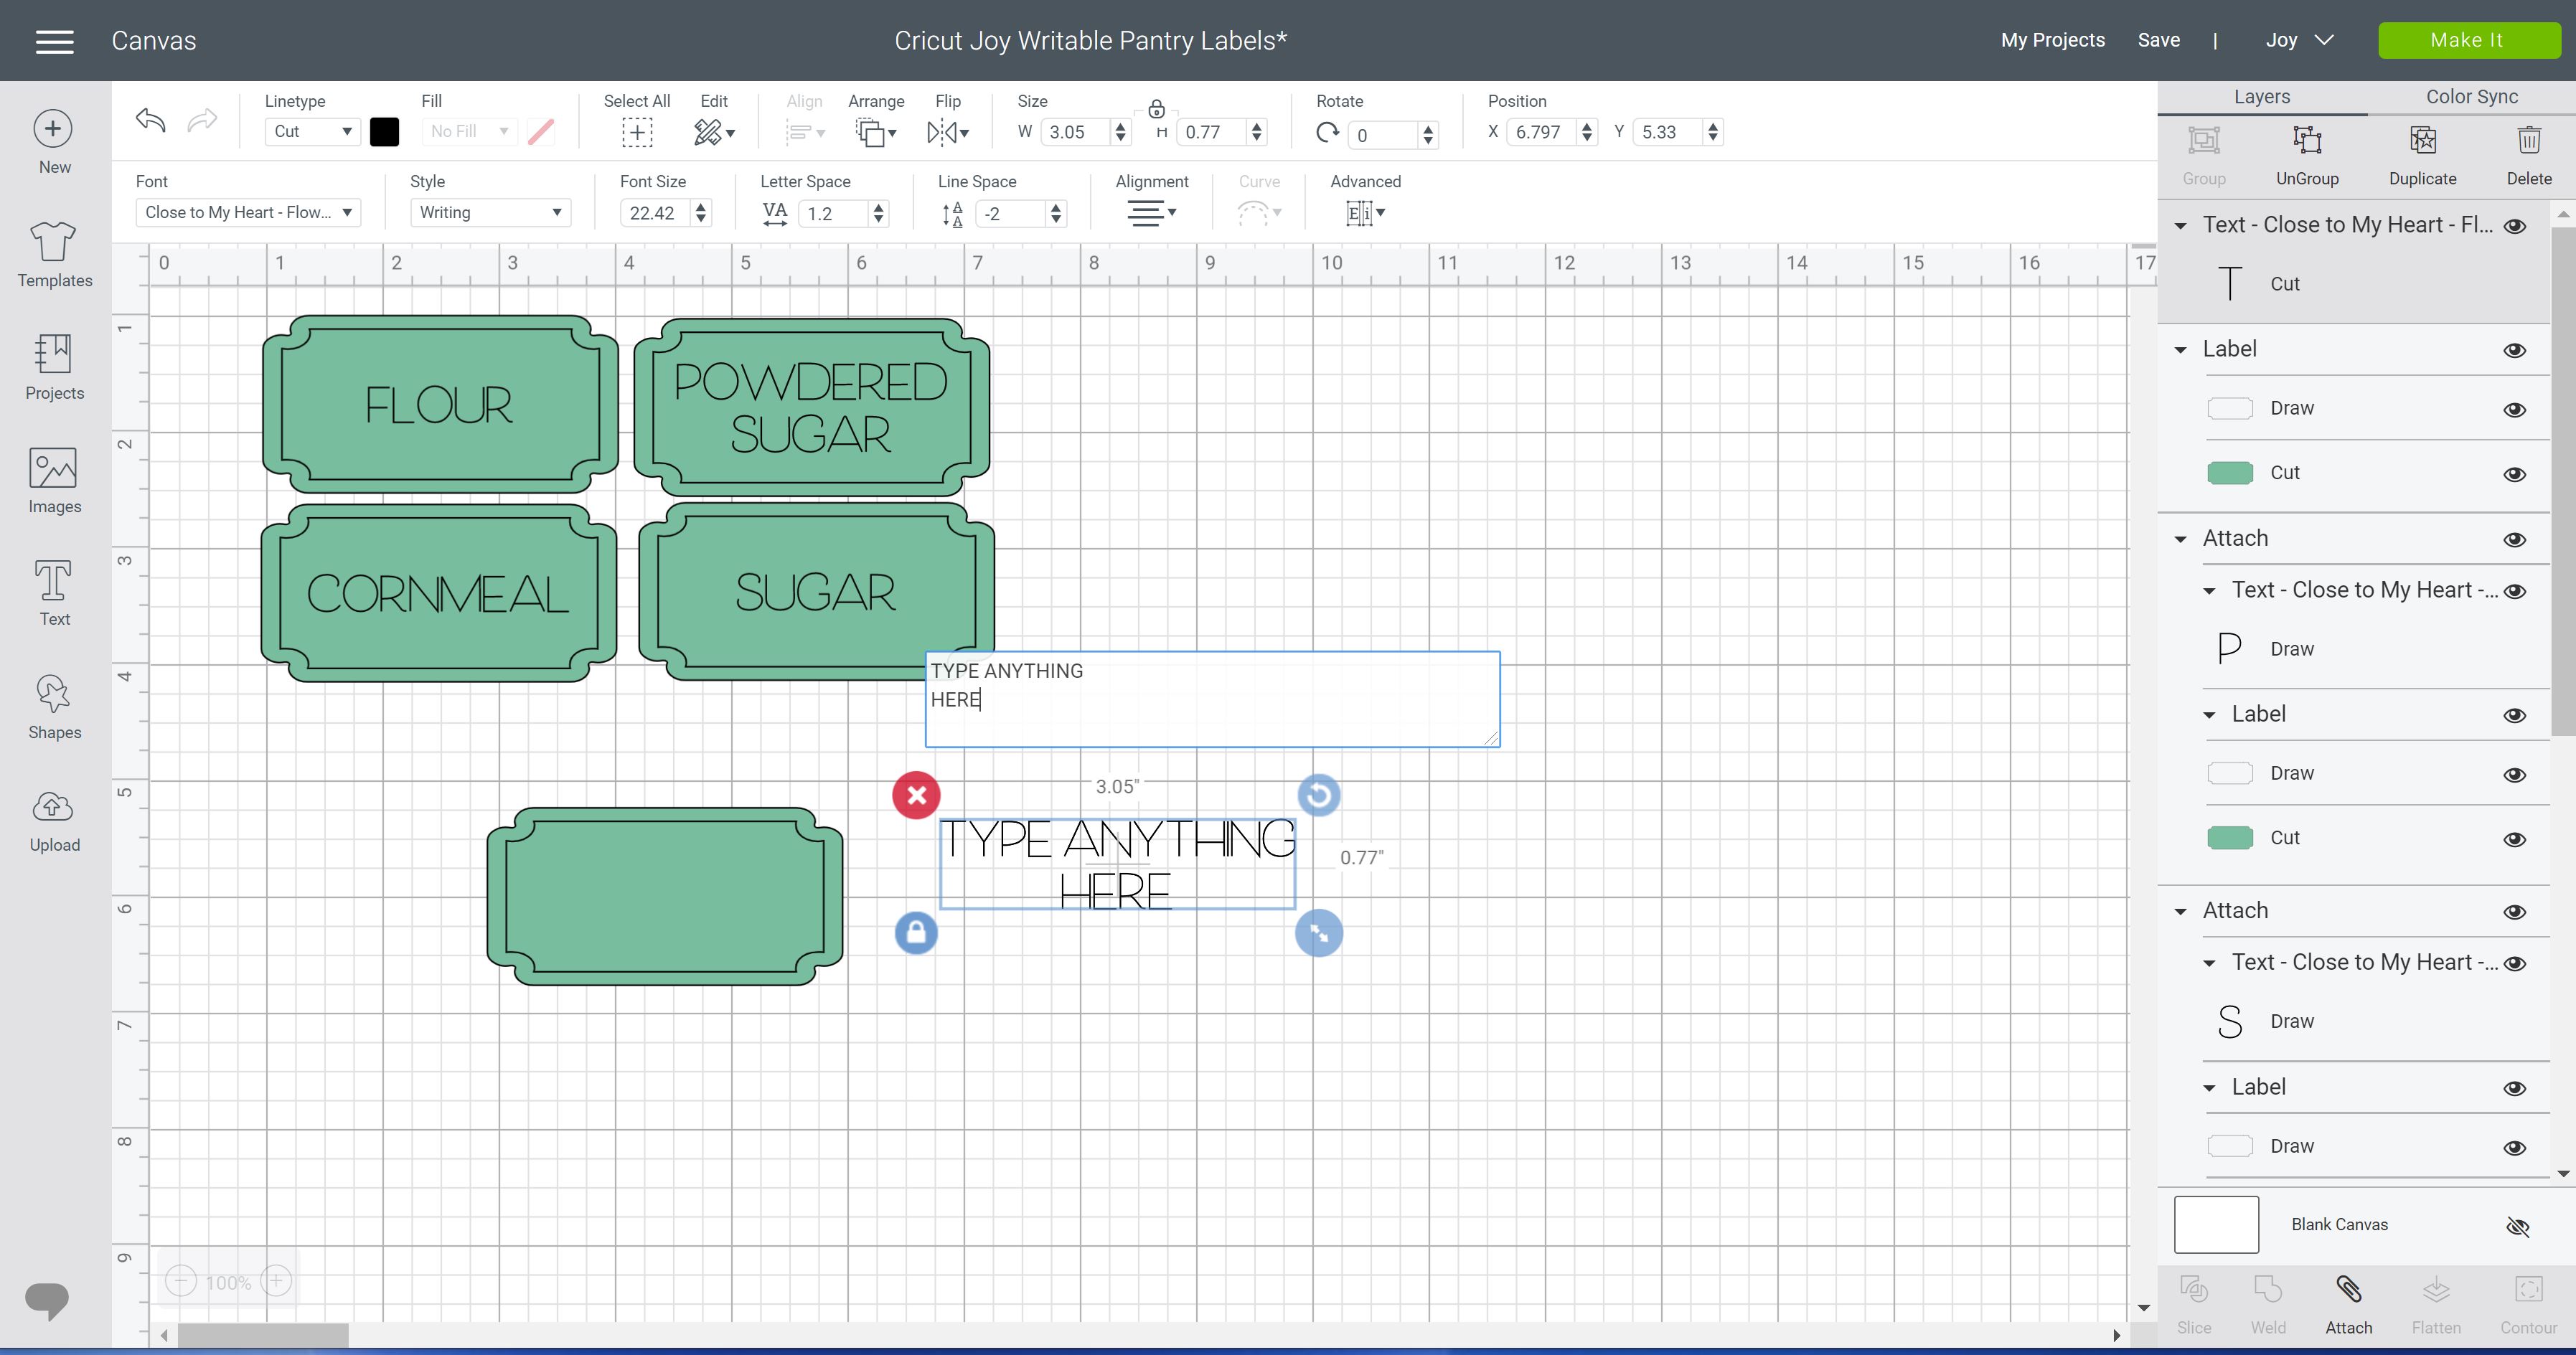Click the My Projects link

[x=2052, y=40]
